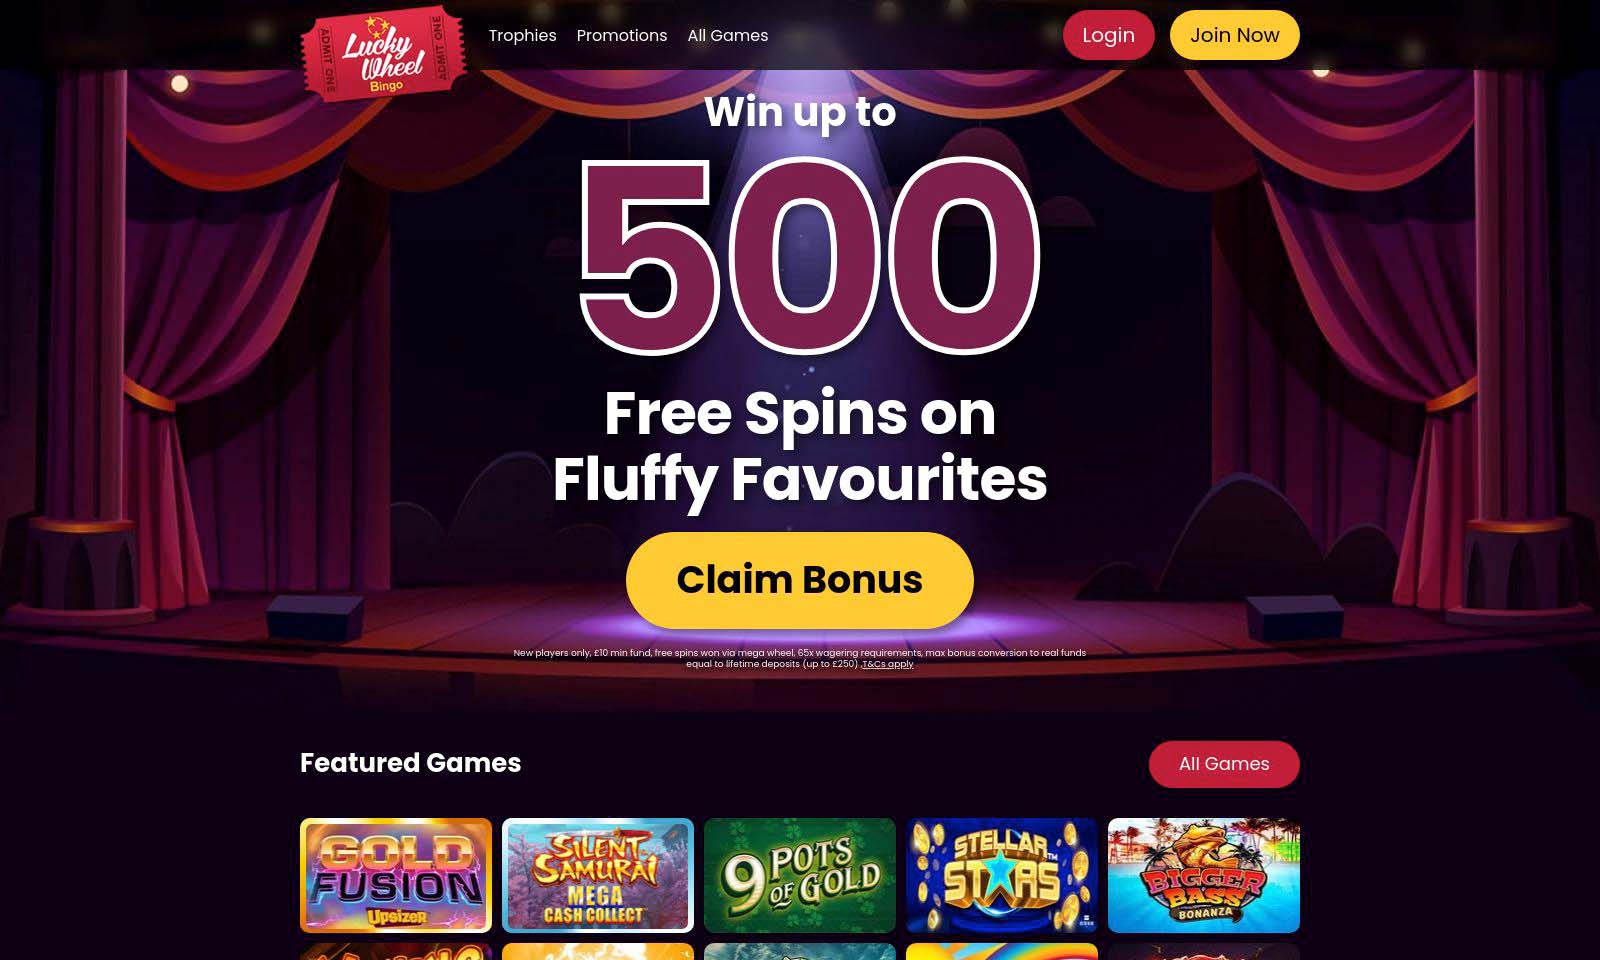1600x960 pixels.
Task: Click the red Login button
Action: tap(1108, 35)
